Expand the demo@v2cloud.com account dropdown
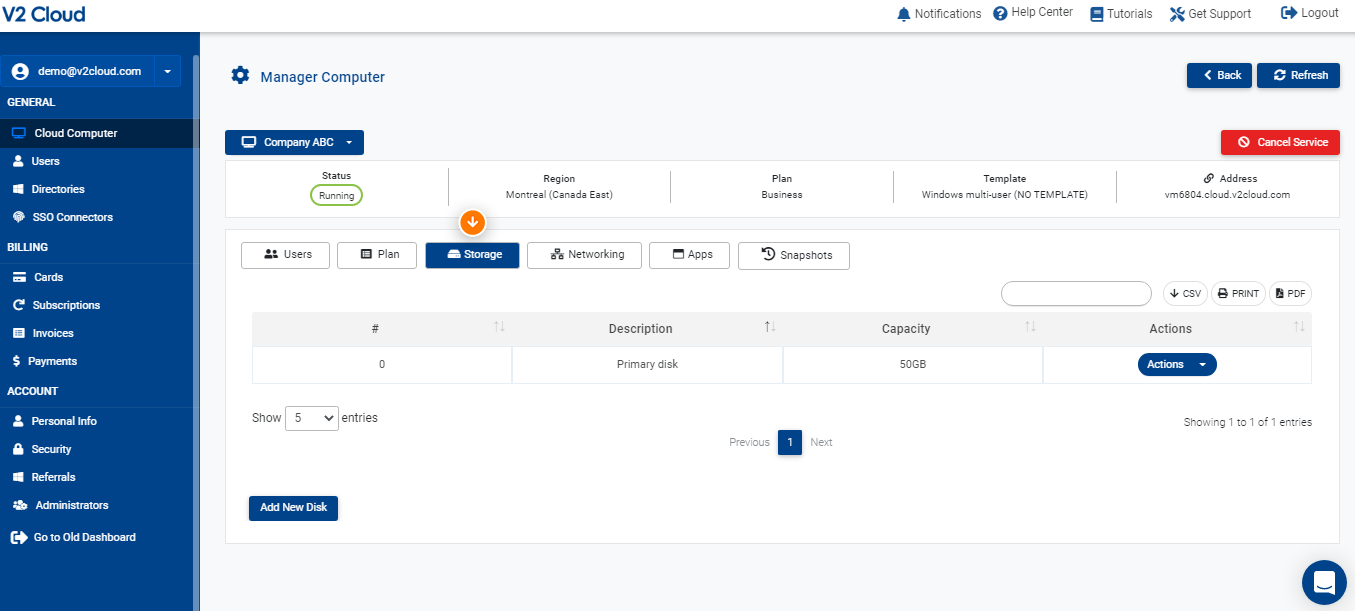The width and height of the screenshot is (1355, 611). [x=167, y=71]
